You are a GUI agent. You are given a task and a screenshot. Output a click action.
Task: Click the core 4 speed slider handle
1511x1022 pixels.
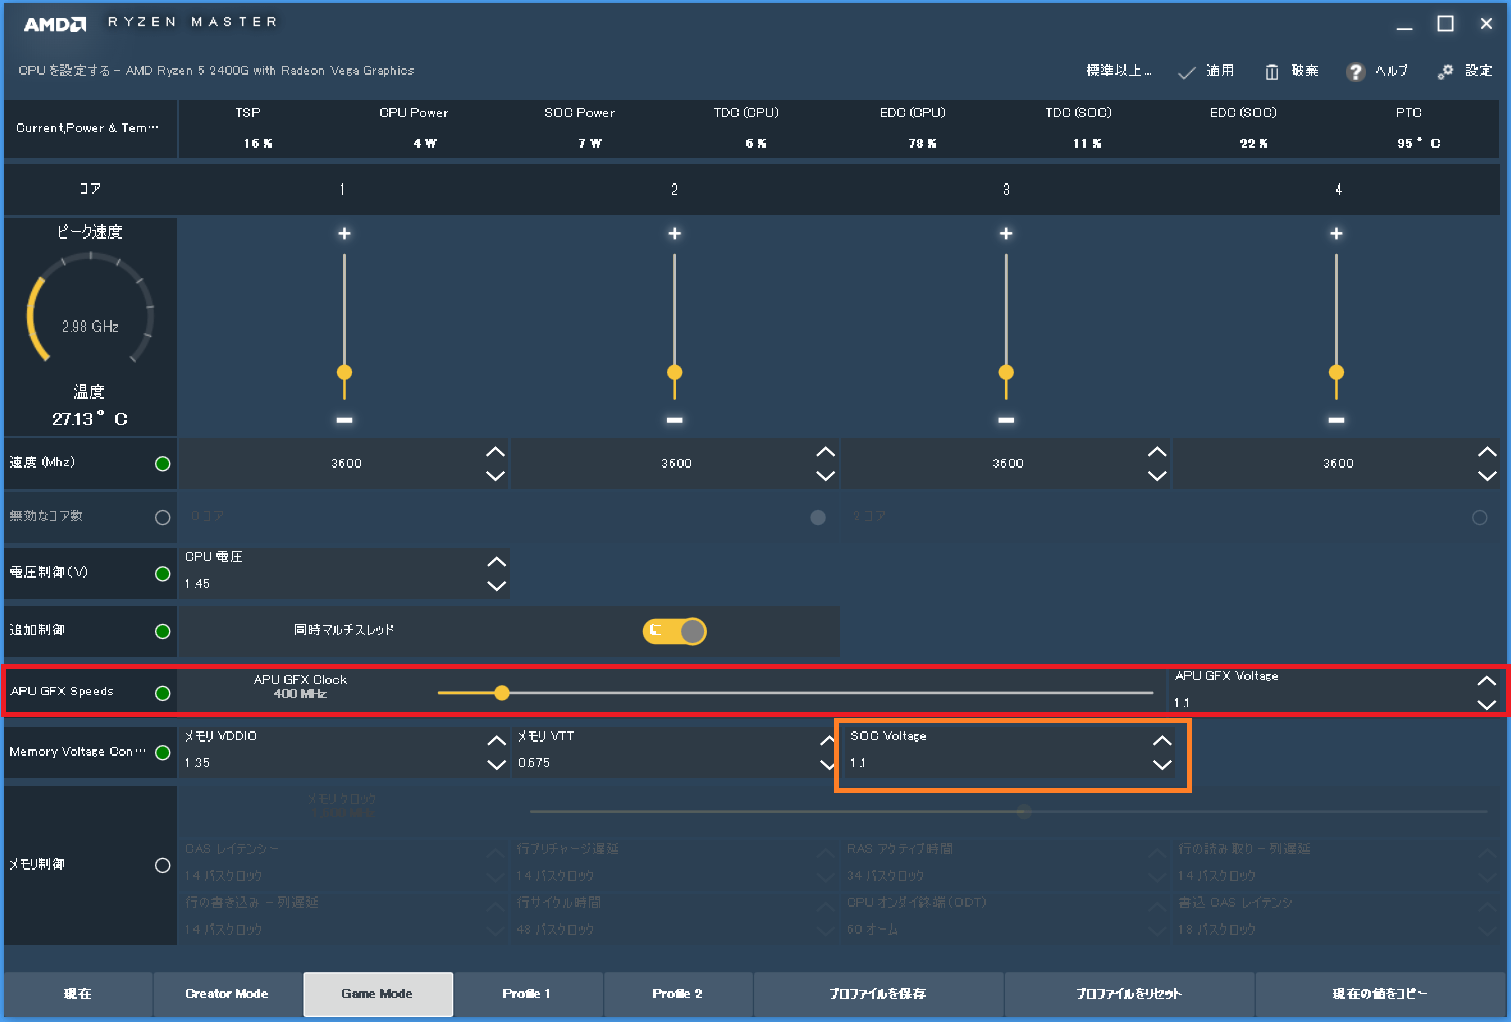click(1336, 373)
